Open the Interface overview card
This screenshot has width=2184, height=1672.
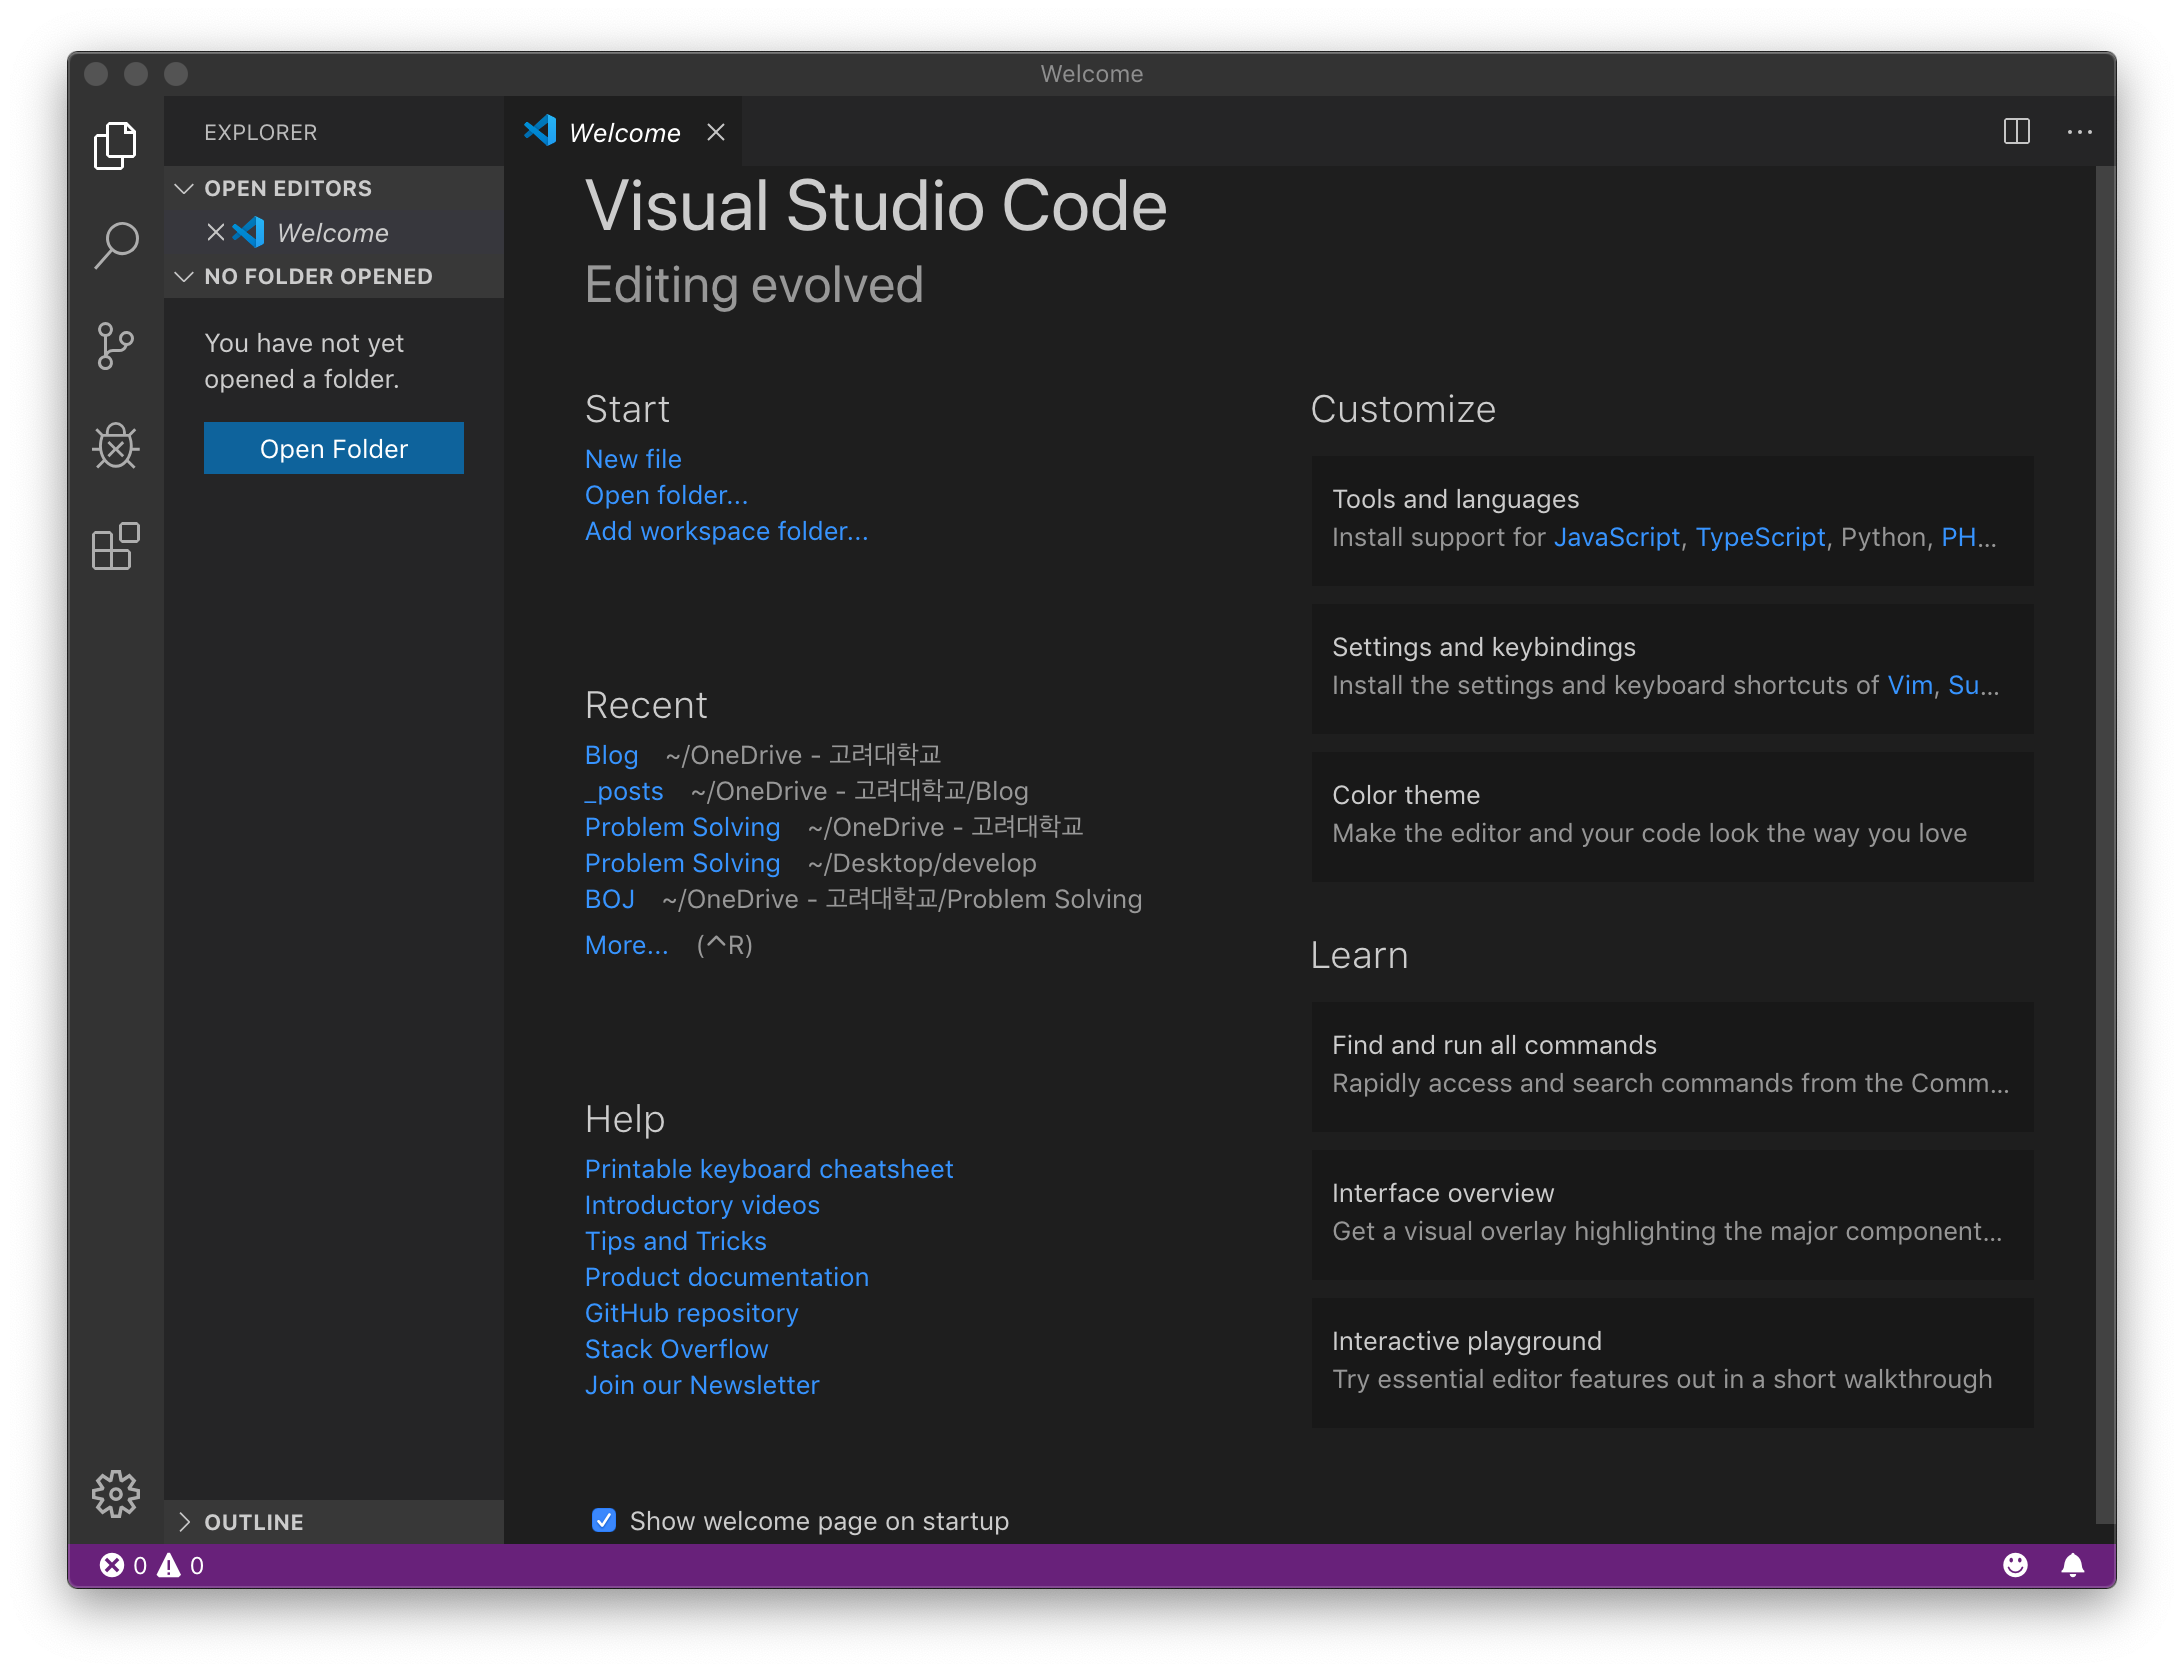click(x=1672, y=1214)
